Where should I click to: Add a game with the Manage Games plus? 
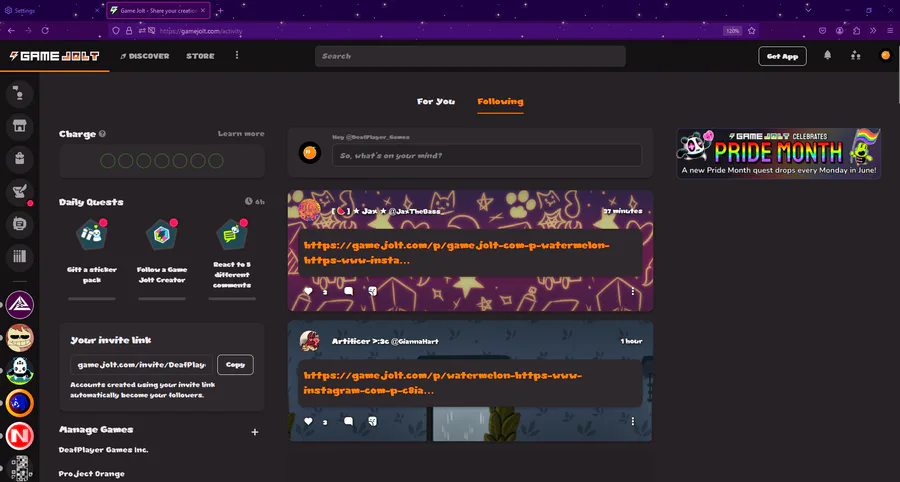pyautogui.click(x=255, y=432)
